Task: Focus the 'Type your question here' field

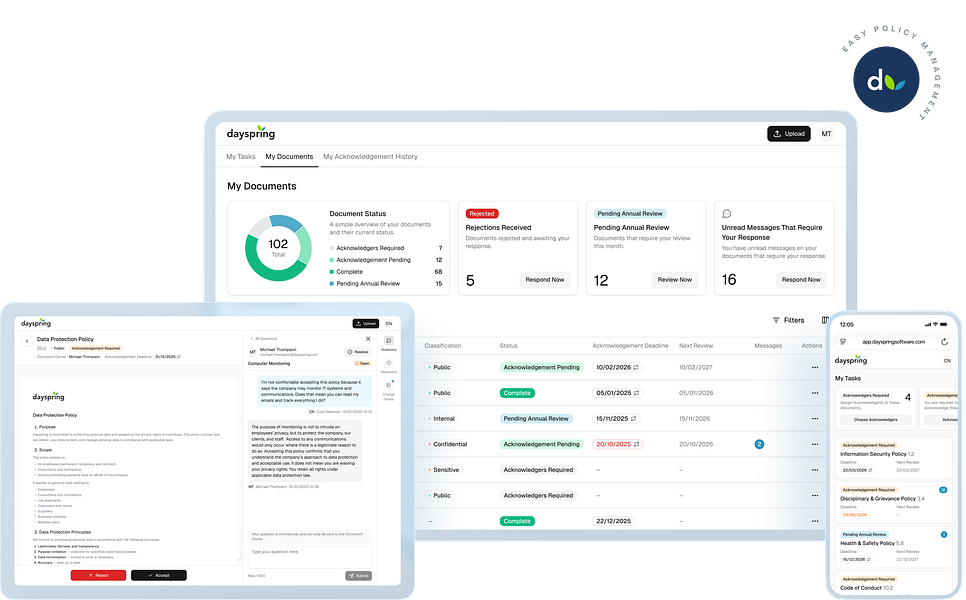Action: 309,557
